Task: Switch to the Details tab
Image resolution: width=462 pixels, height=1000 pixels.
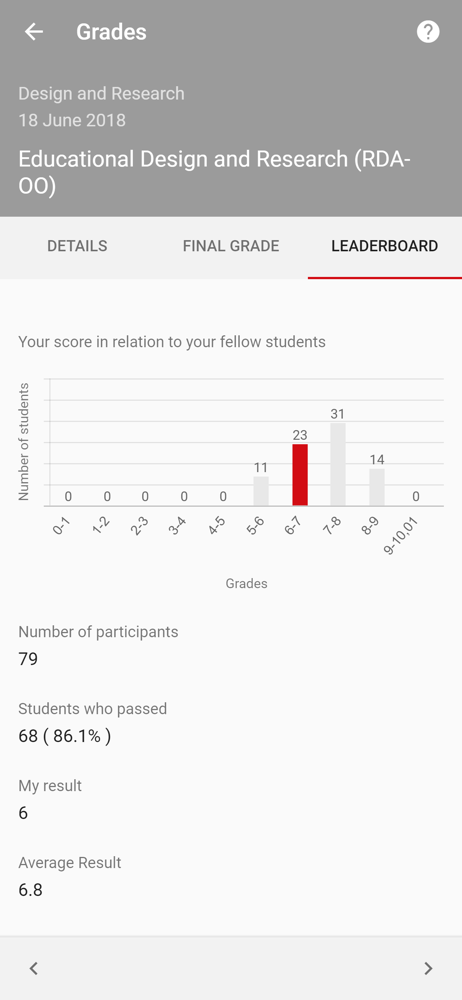Action: point(77,246)
